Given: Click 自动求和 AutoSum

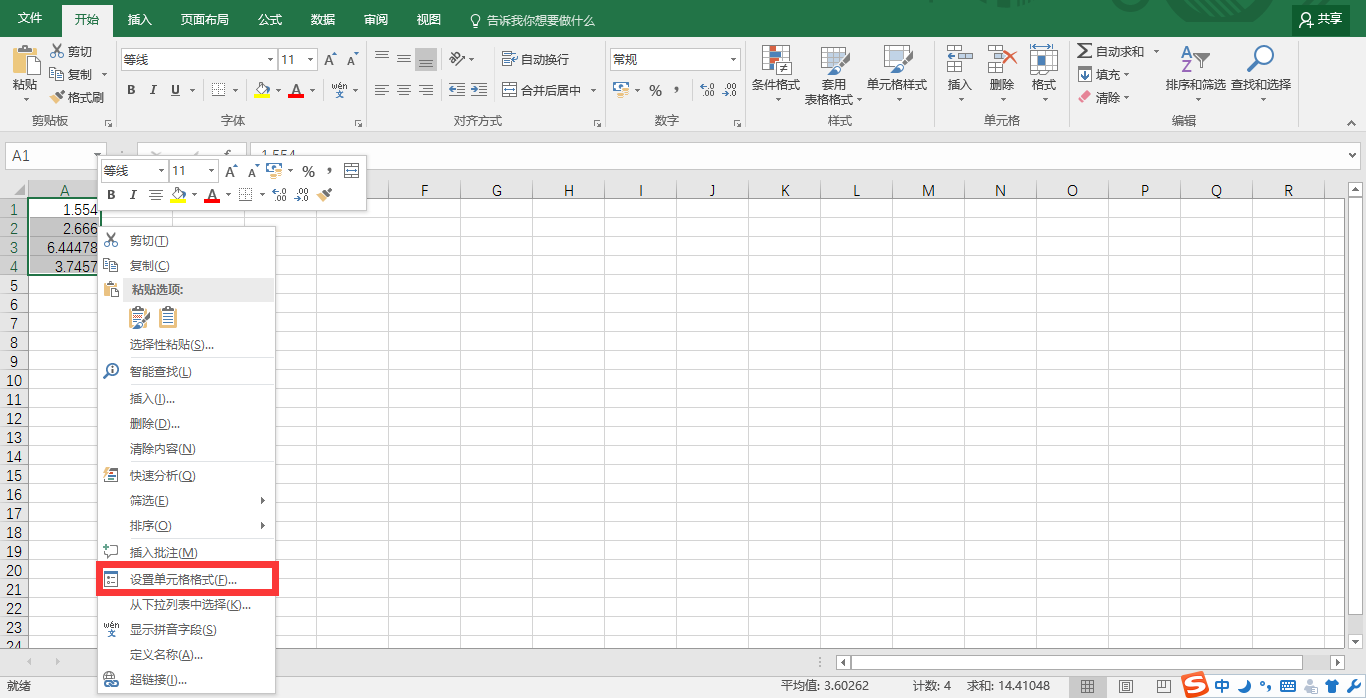Looking at the screenshot, I should 1111,51.
